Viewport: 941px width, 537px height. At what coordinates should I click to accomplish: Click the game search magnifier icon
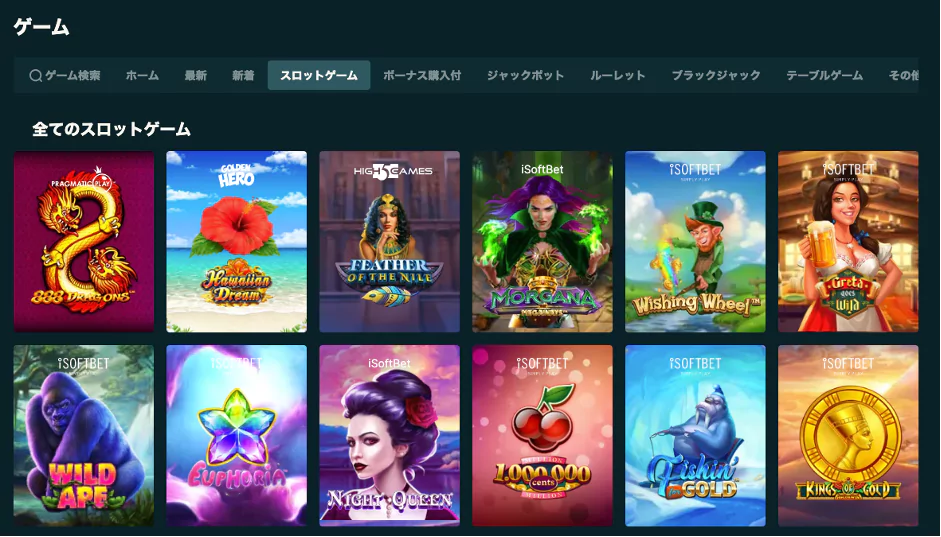pyautogui.click(x=35, y=76)
